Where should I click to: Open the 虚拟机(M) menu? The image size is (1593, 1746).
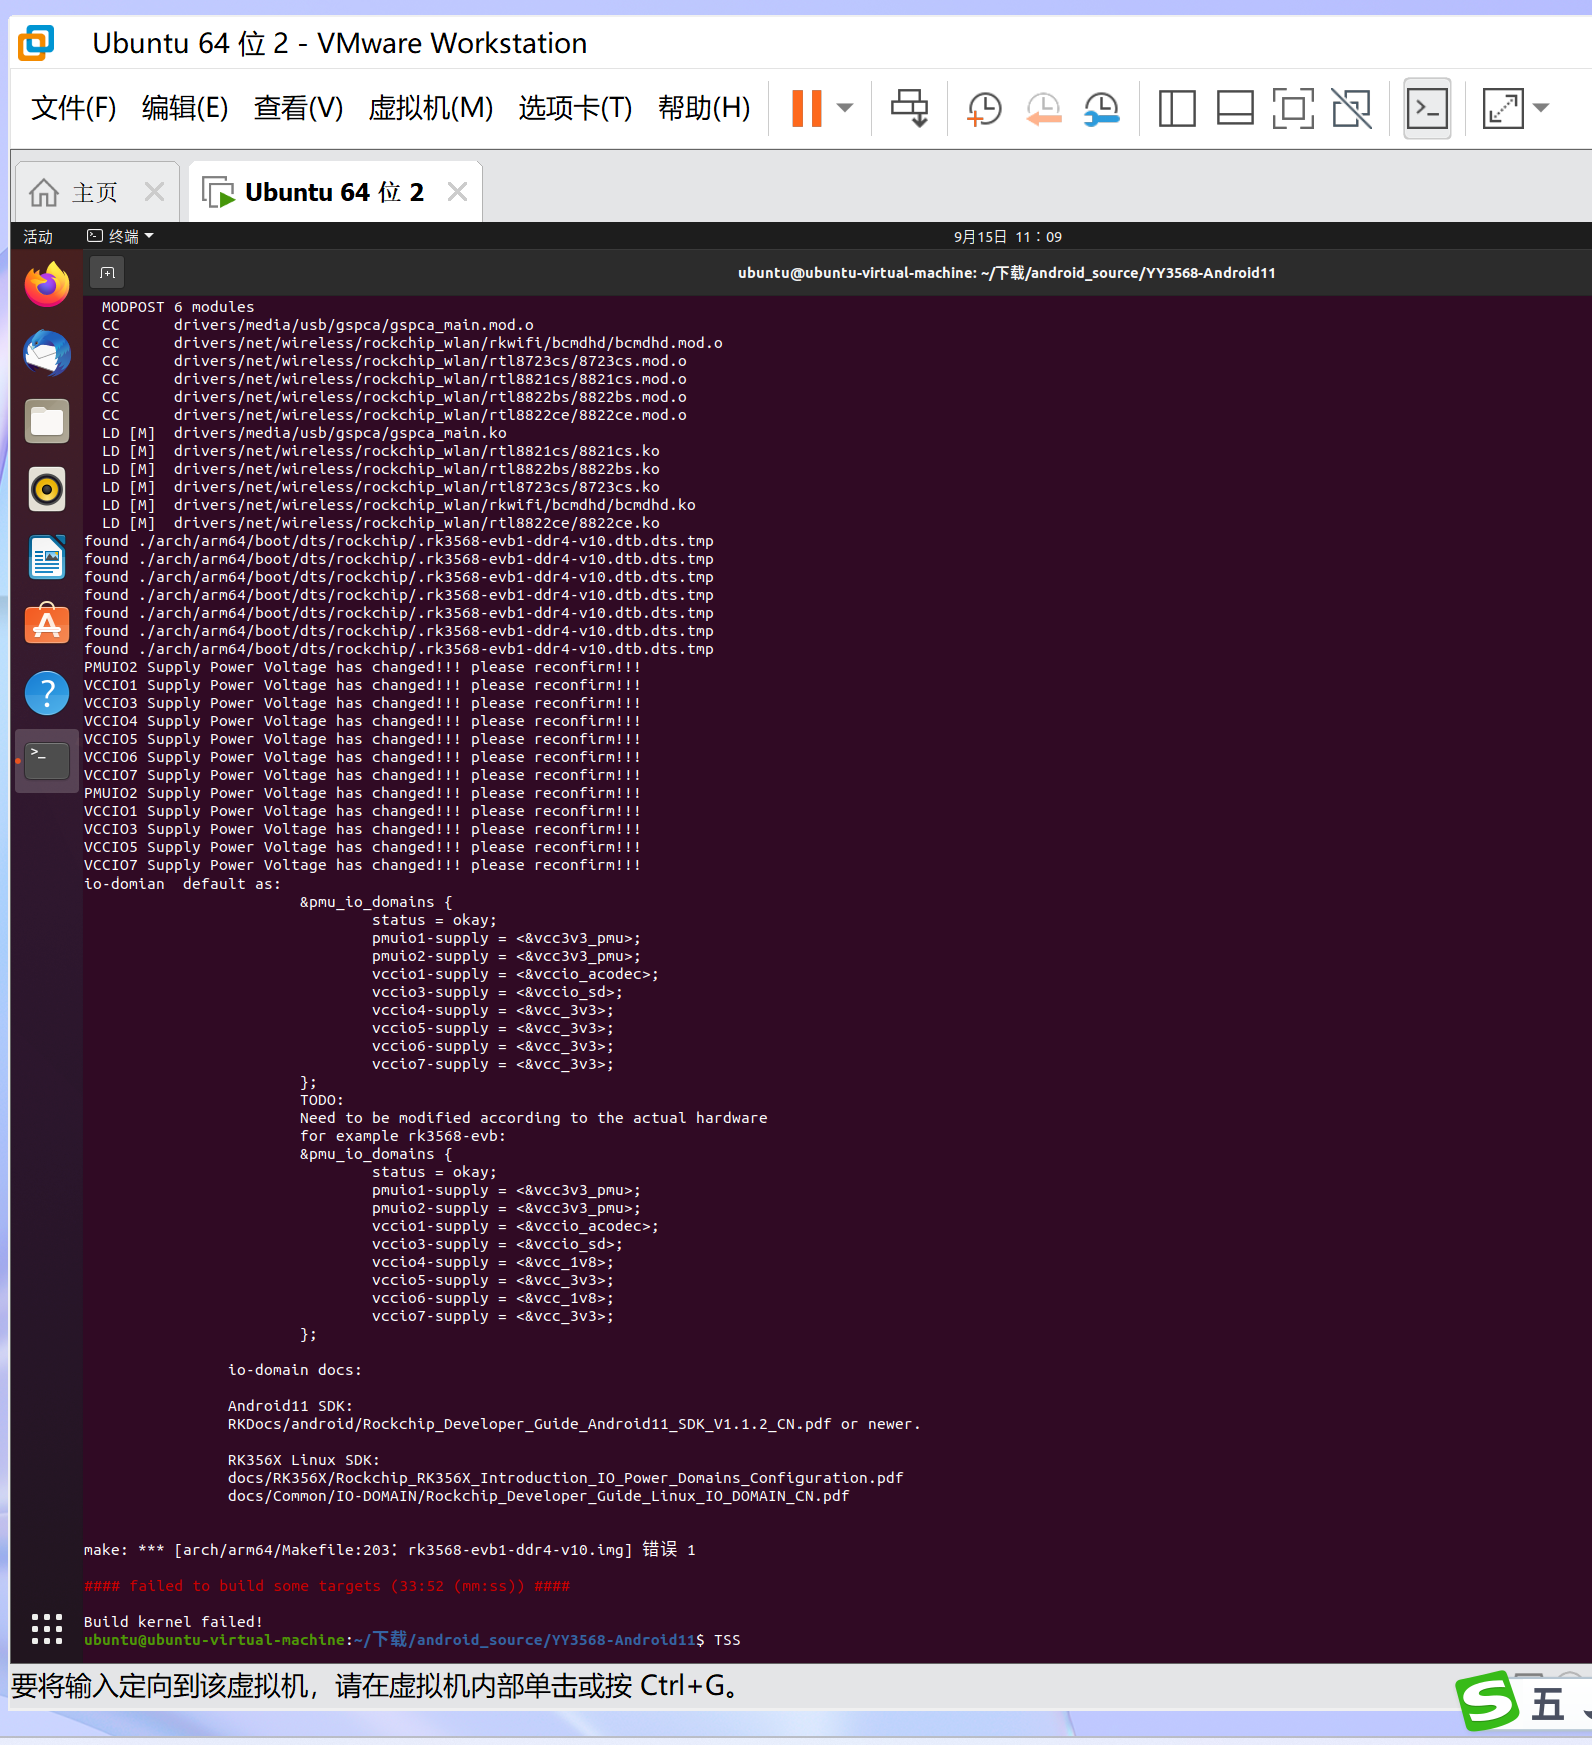point(430,108)
